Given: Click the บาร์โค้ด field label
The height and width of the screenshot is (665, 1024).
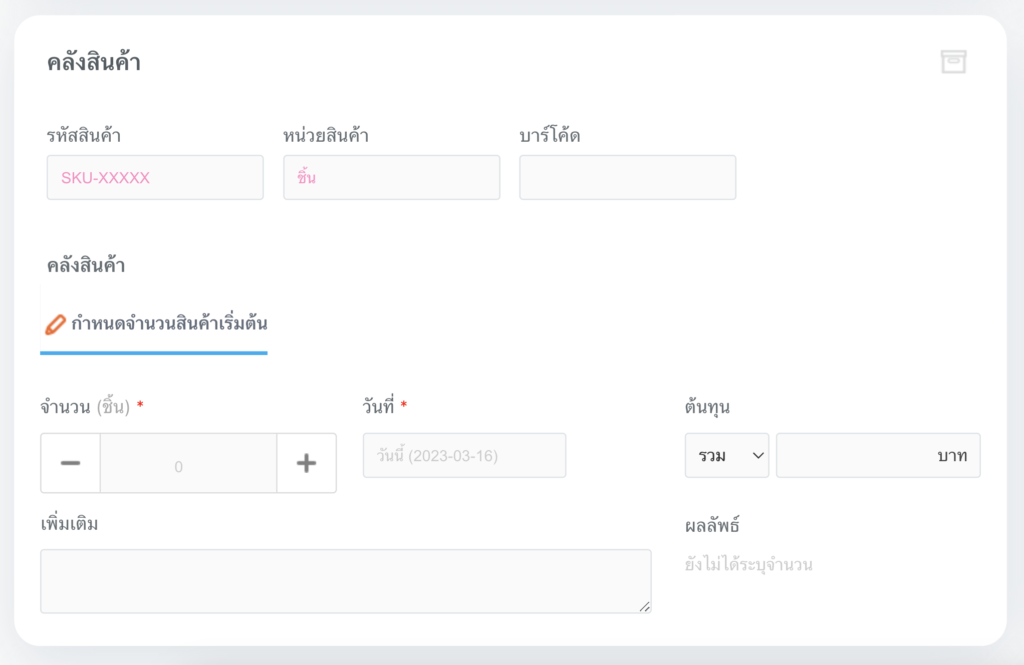Looking at the screenshot, I should [x=550, y=136].
